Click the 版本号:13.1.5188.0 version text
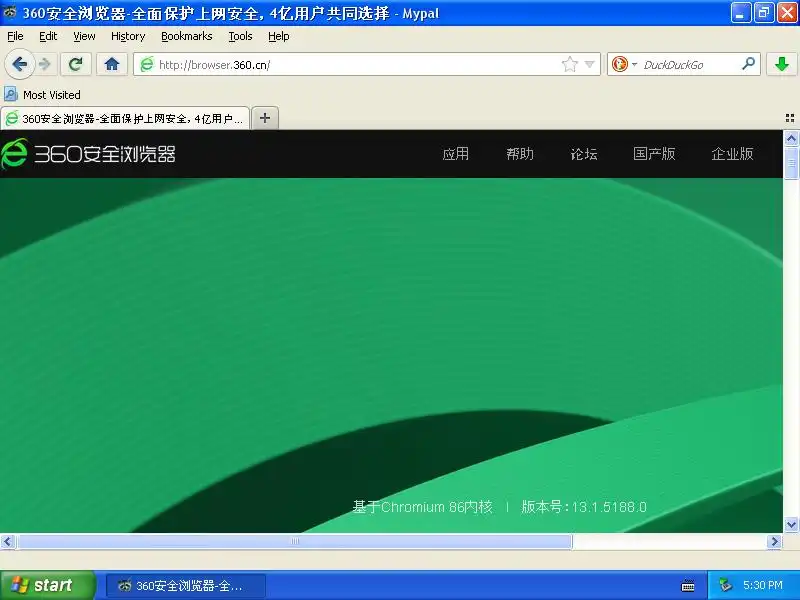 coord(584,507)
